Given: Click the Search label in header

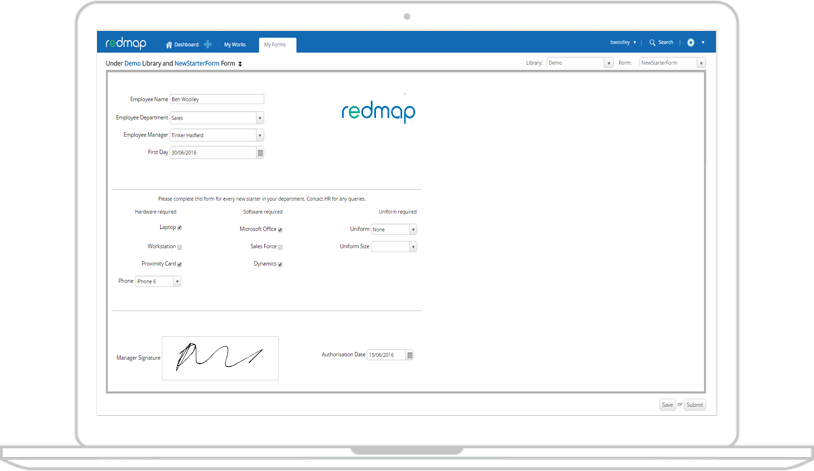Looking at the screenshot, I should tap(666, 43).
